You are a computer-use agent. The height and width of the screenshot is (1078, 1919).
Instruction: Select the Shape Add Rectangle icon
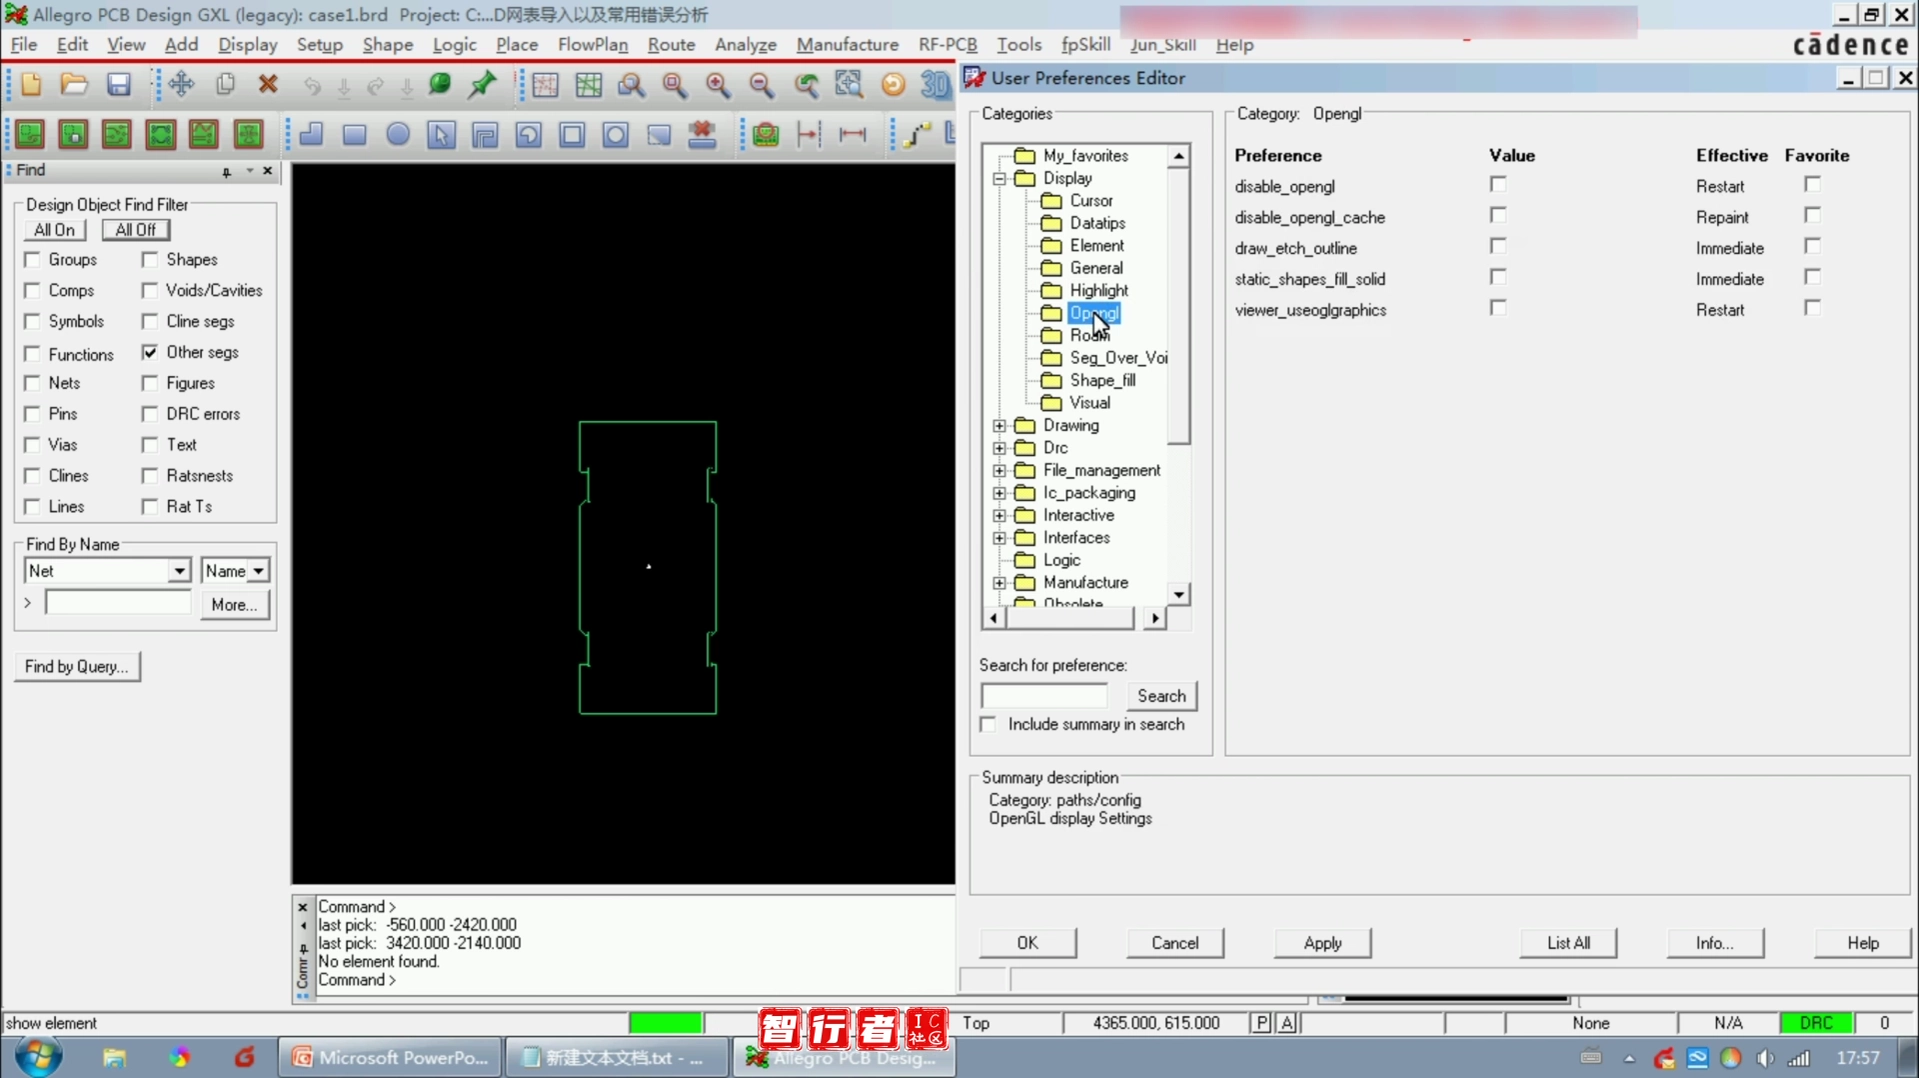pyautogui.click(x=354, y=135)
